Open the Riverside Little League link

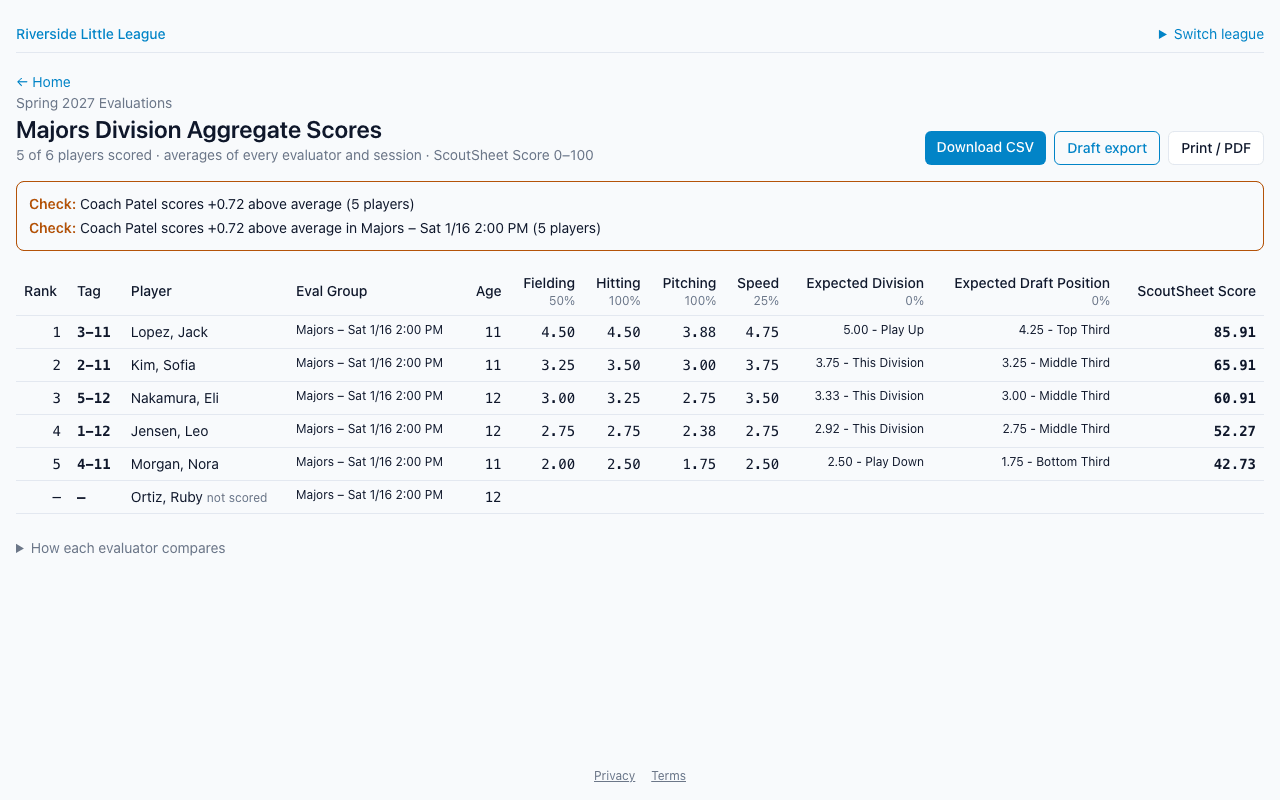pyautogui.click(x=91, y=34)
